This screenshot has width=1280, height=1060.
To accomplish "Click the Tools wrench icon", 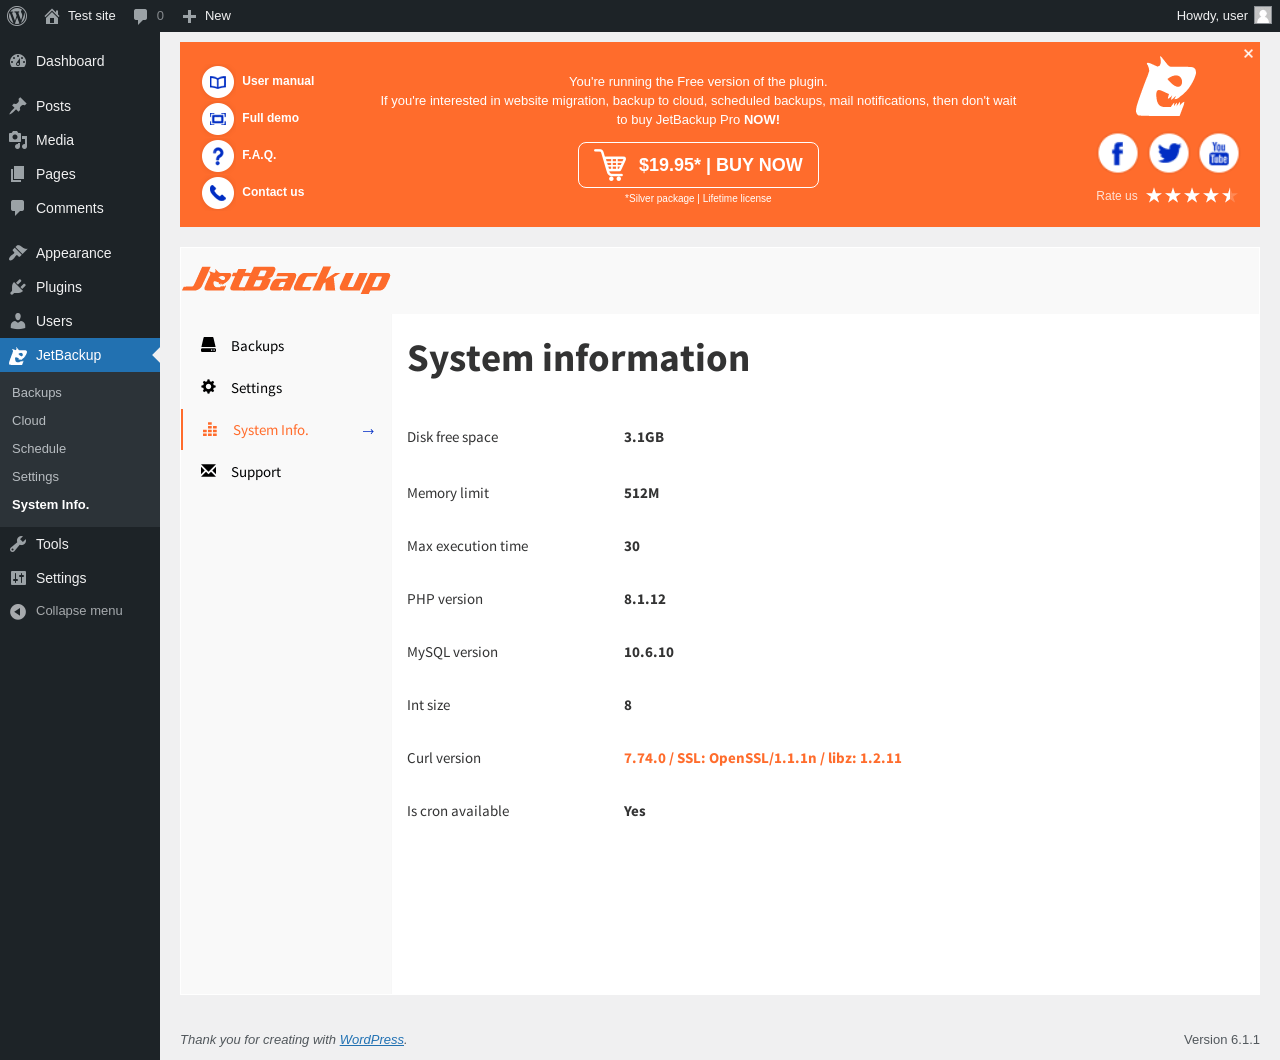I will click(x=18, y=544).
